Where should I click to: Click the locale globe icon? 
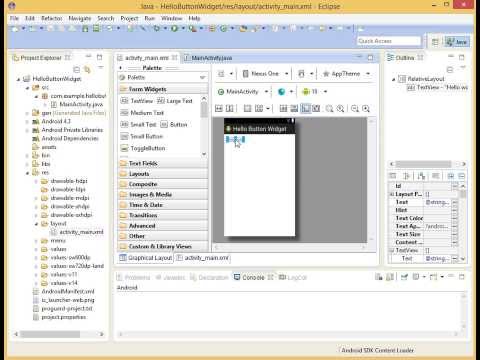point(281,91)
